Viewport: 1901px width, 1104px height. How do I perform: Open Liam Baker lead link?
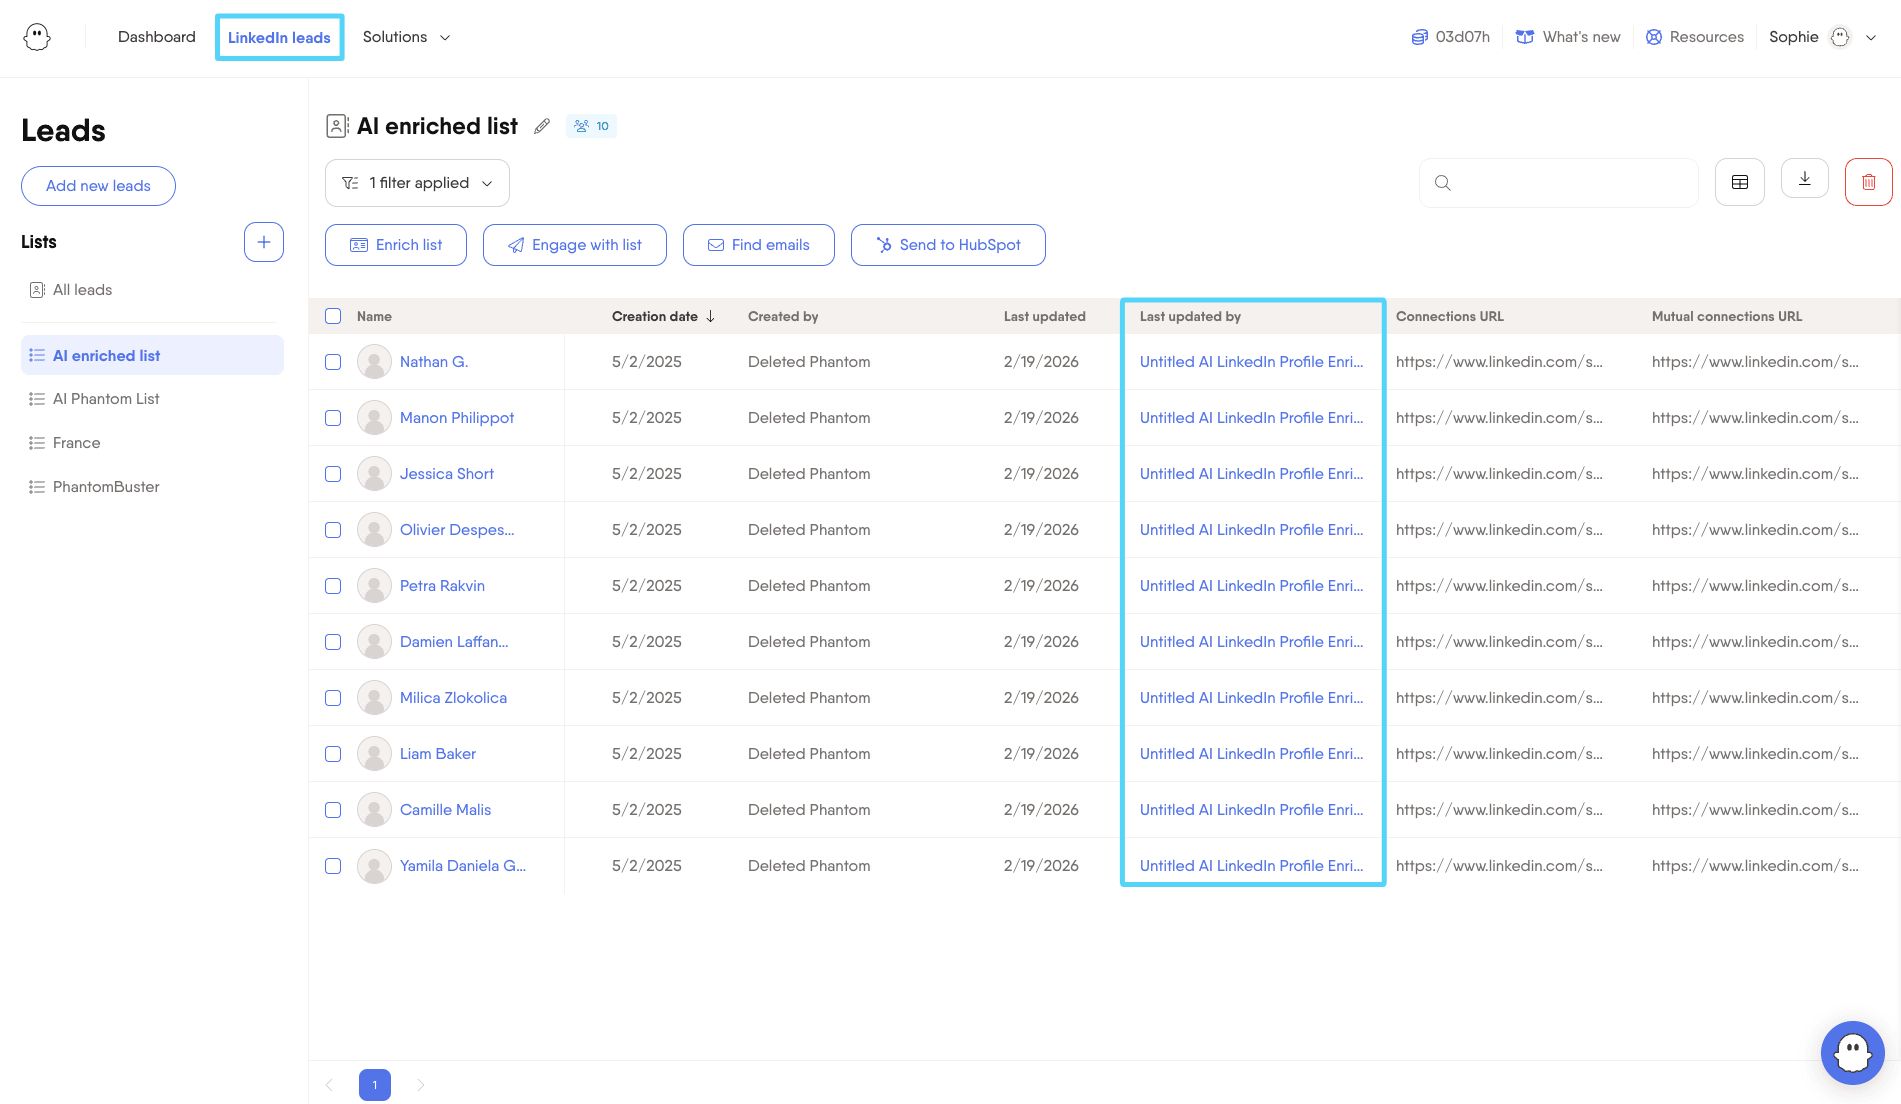coord(438,754)
